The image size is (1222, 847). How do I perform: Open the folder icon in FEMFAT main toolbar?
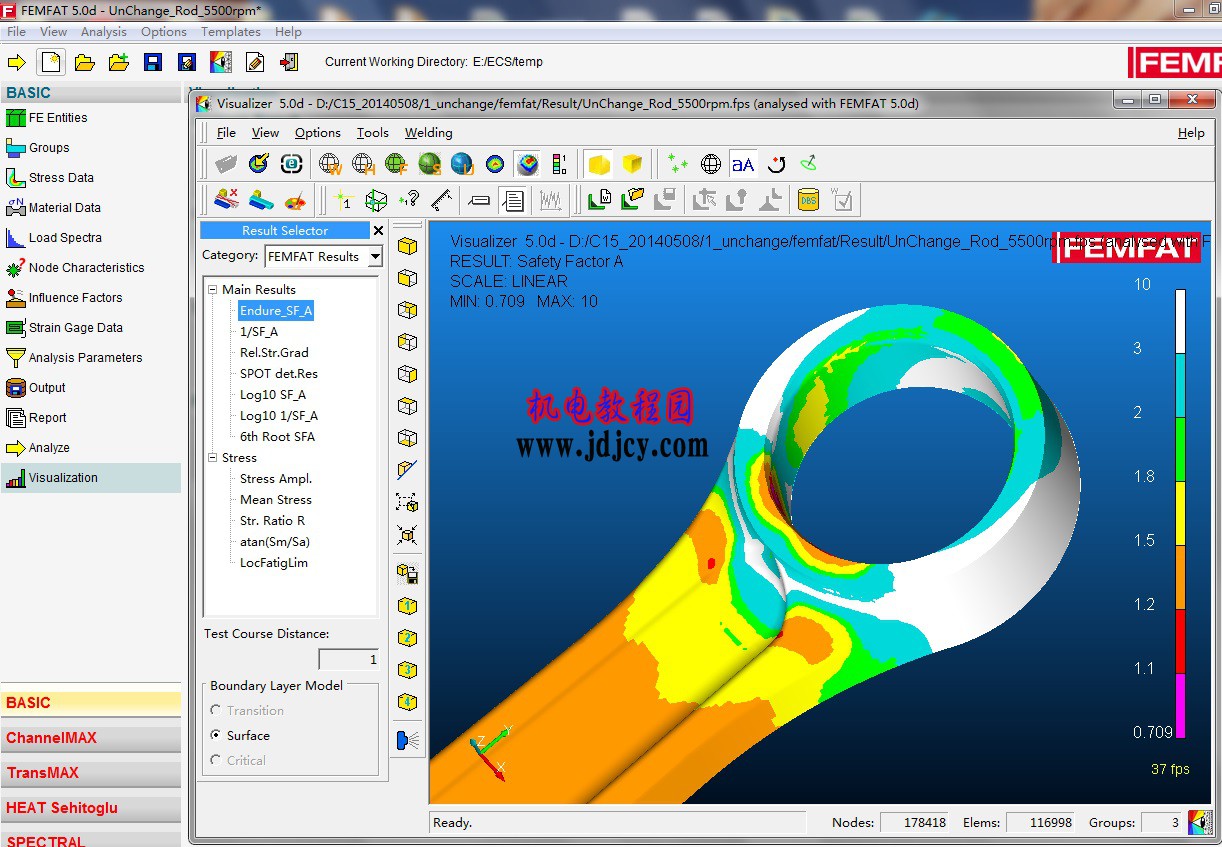(85, 62)
